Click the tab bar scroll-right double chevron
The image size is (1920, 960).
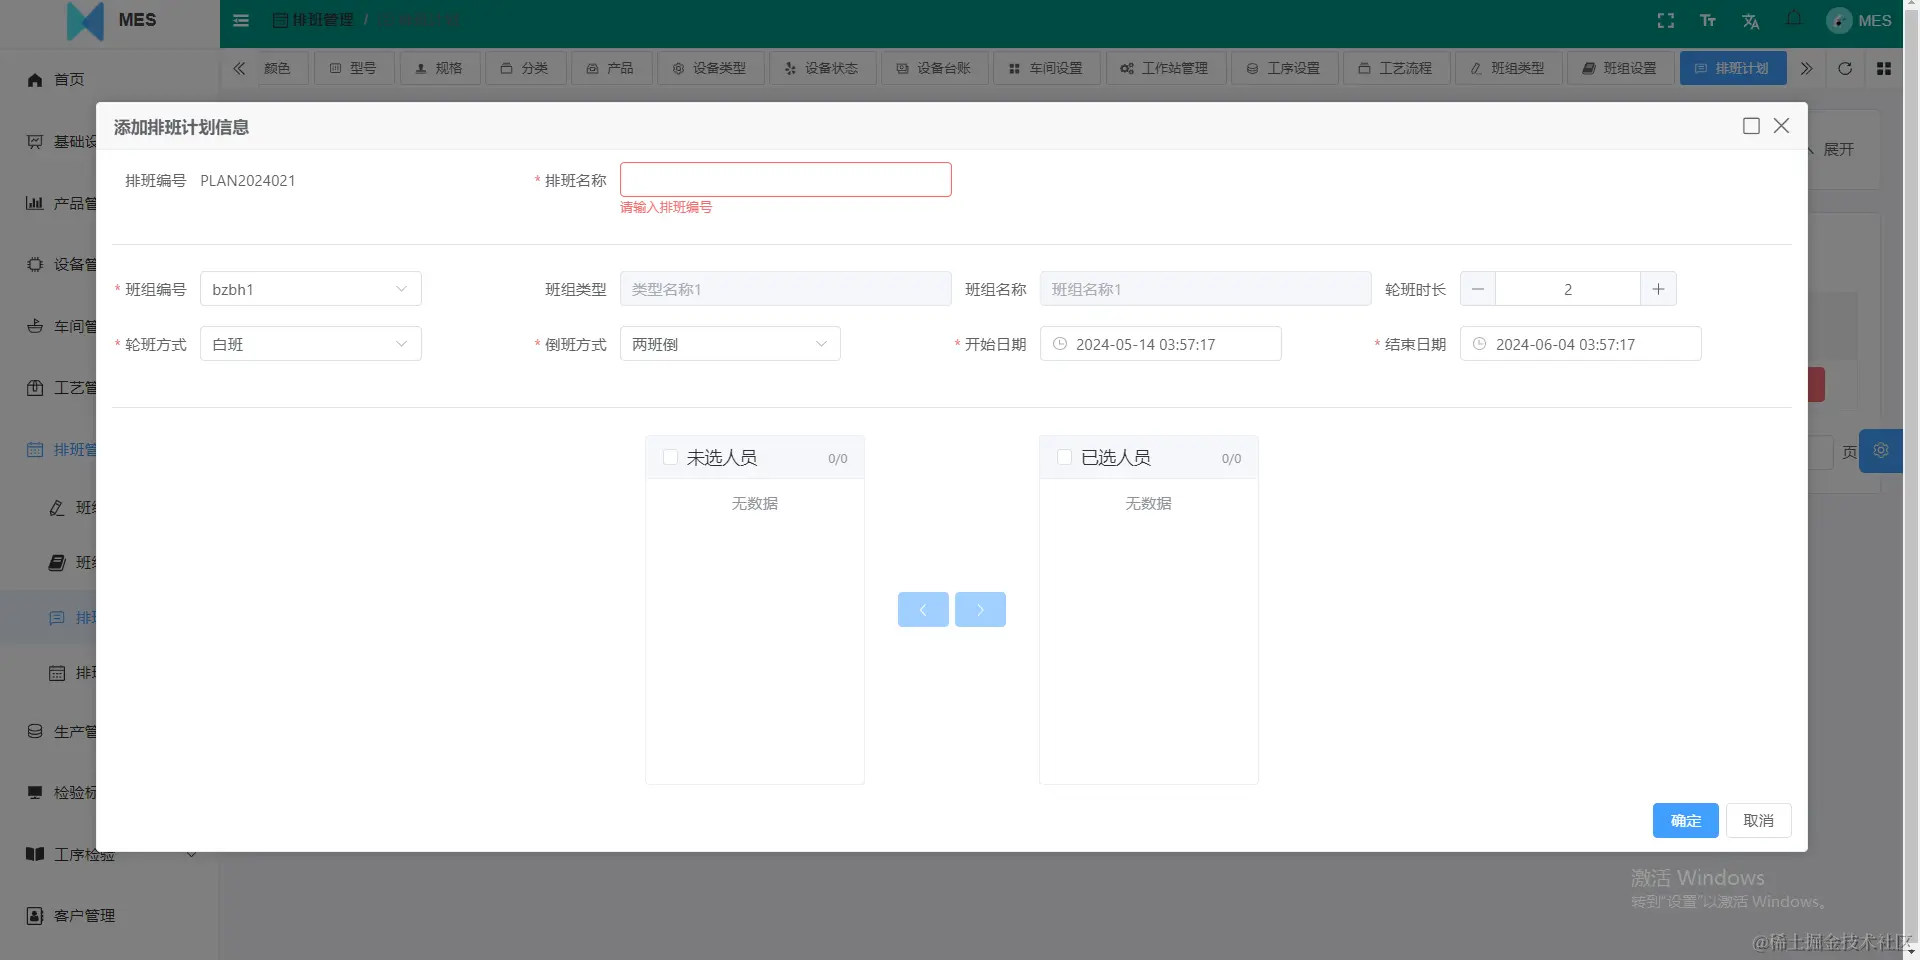coord(1806,68)
